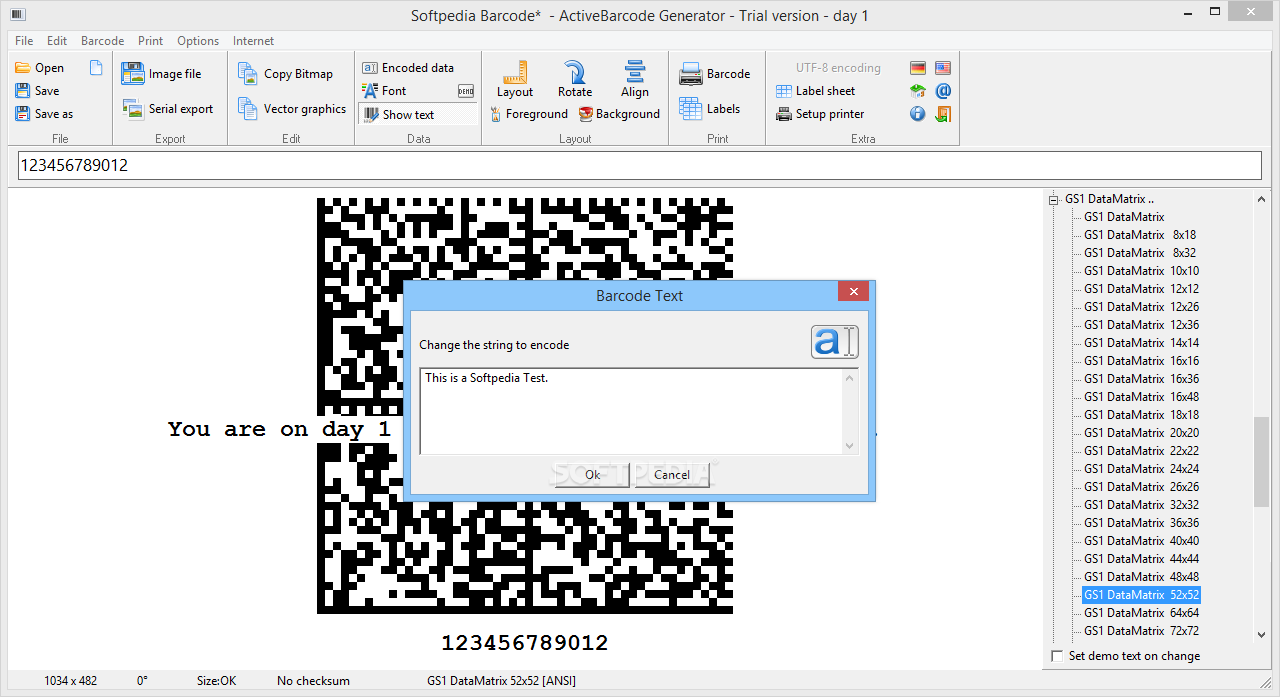Open the Barcode menu
1280x697 pixels.
(x=102, y=41)
